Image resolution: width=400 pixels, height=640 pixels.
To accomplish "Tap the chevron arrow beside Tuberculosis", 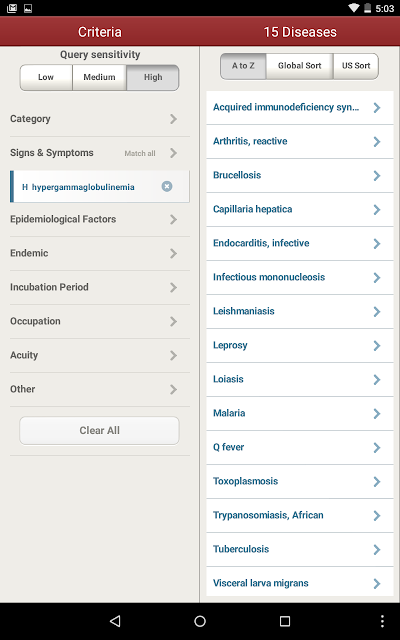I will click(x=377, y=549).
